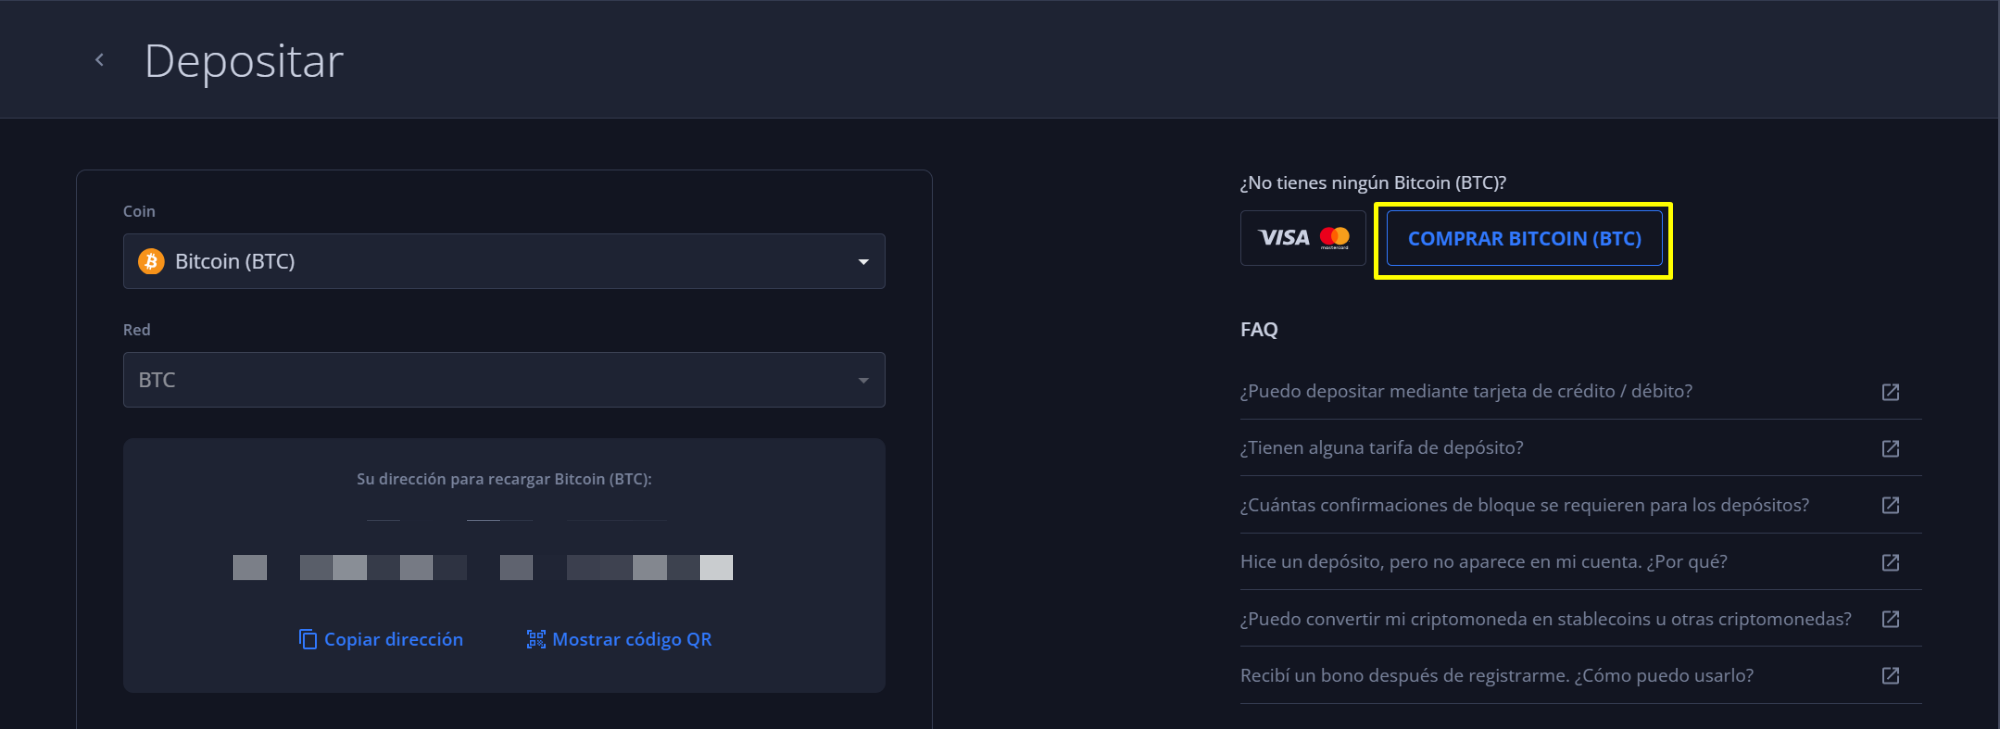Open external link icon for registration bonus FAQ
Screen dimensions: 2000x729
(1890, 676)
